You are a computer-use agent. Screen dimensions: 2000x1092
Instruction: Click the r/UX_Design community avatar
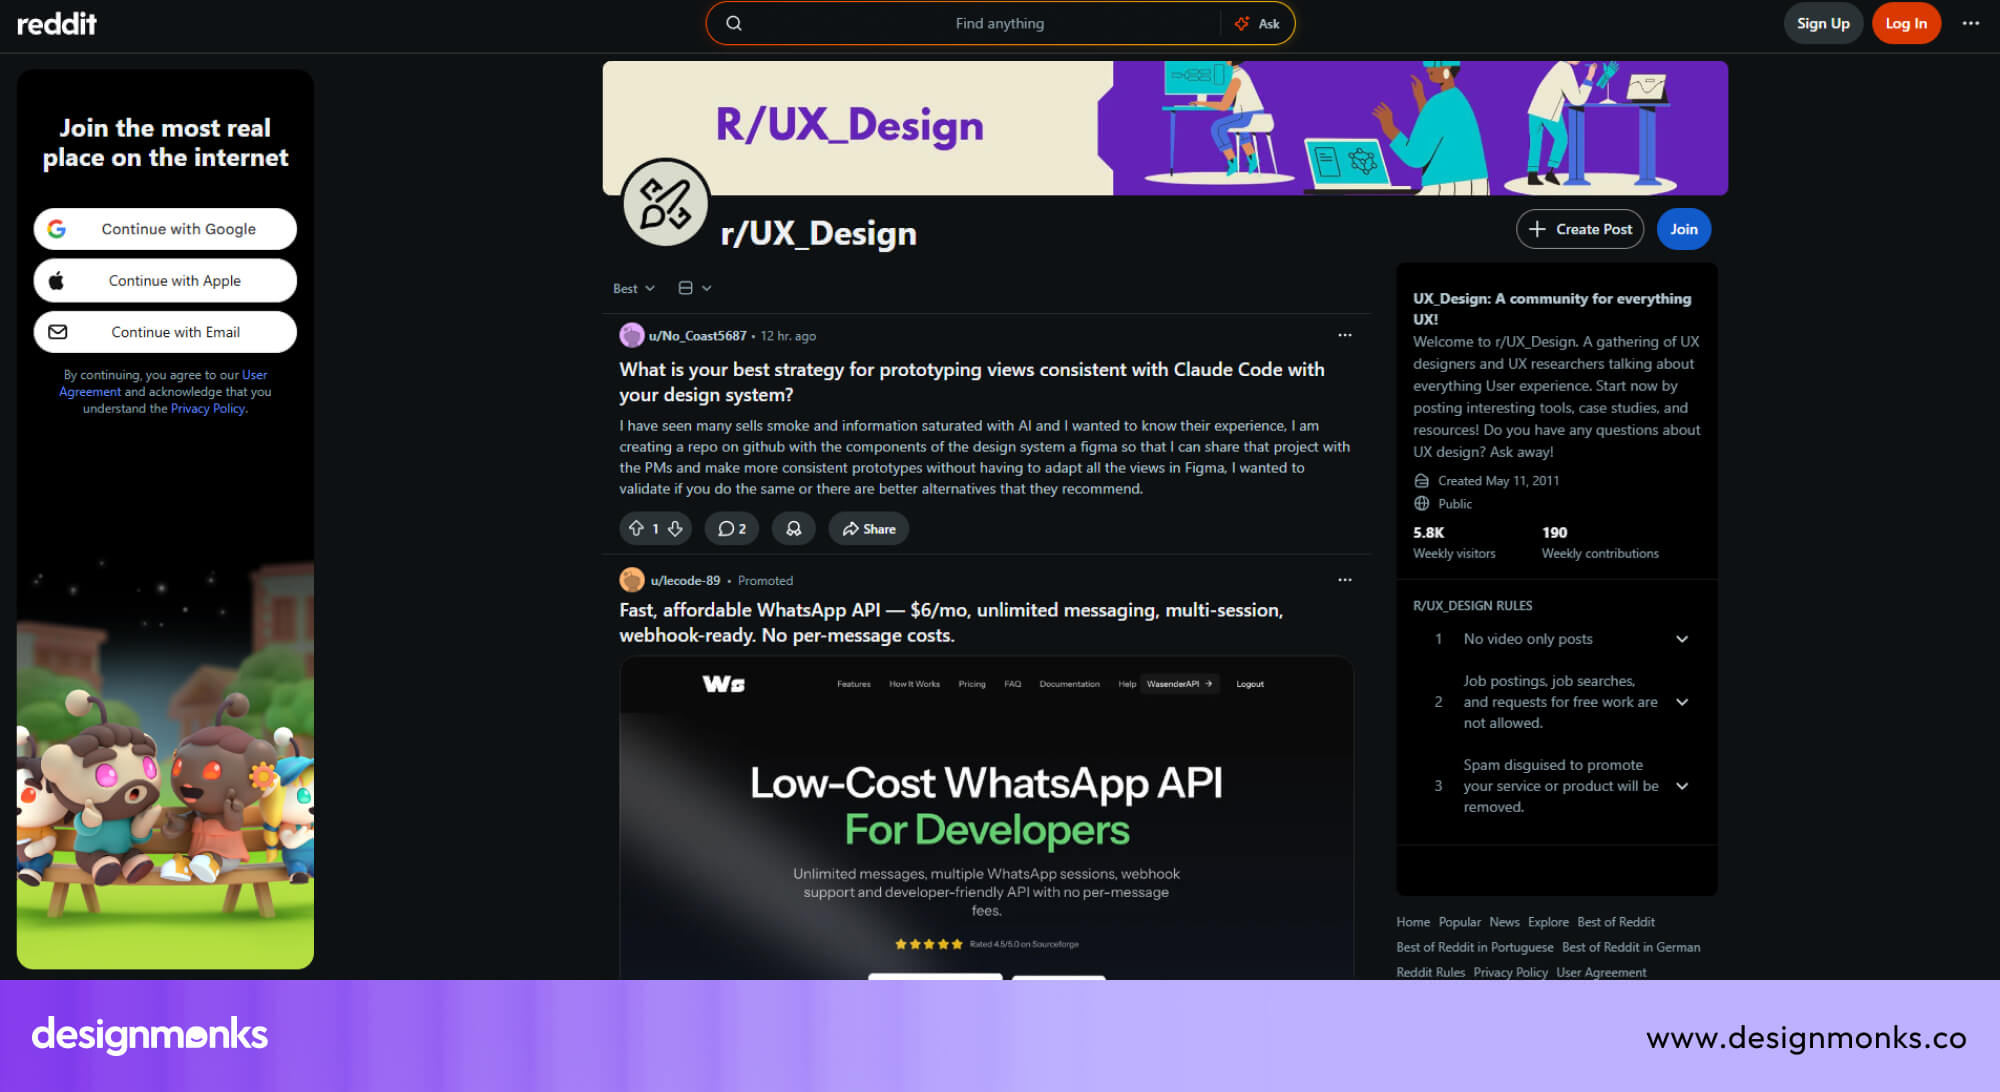665,203
